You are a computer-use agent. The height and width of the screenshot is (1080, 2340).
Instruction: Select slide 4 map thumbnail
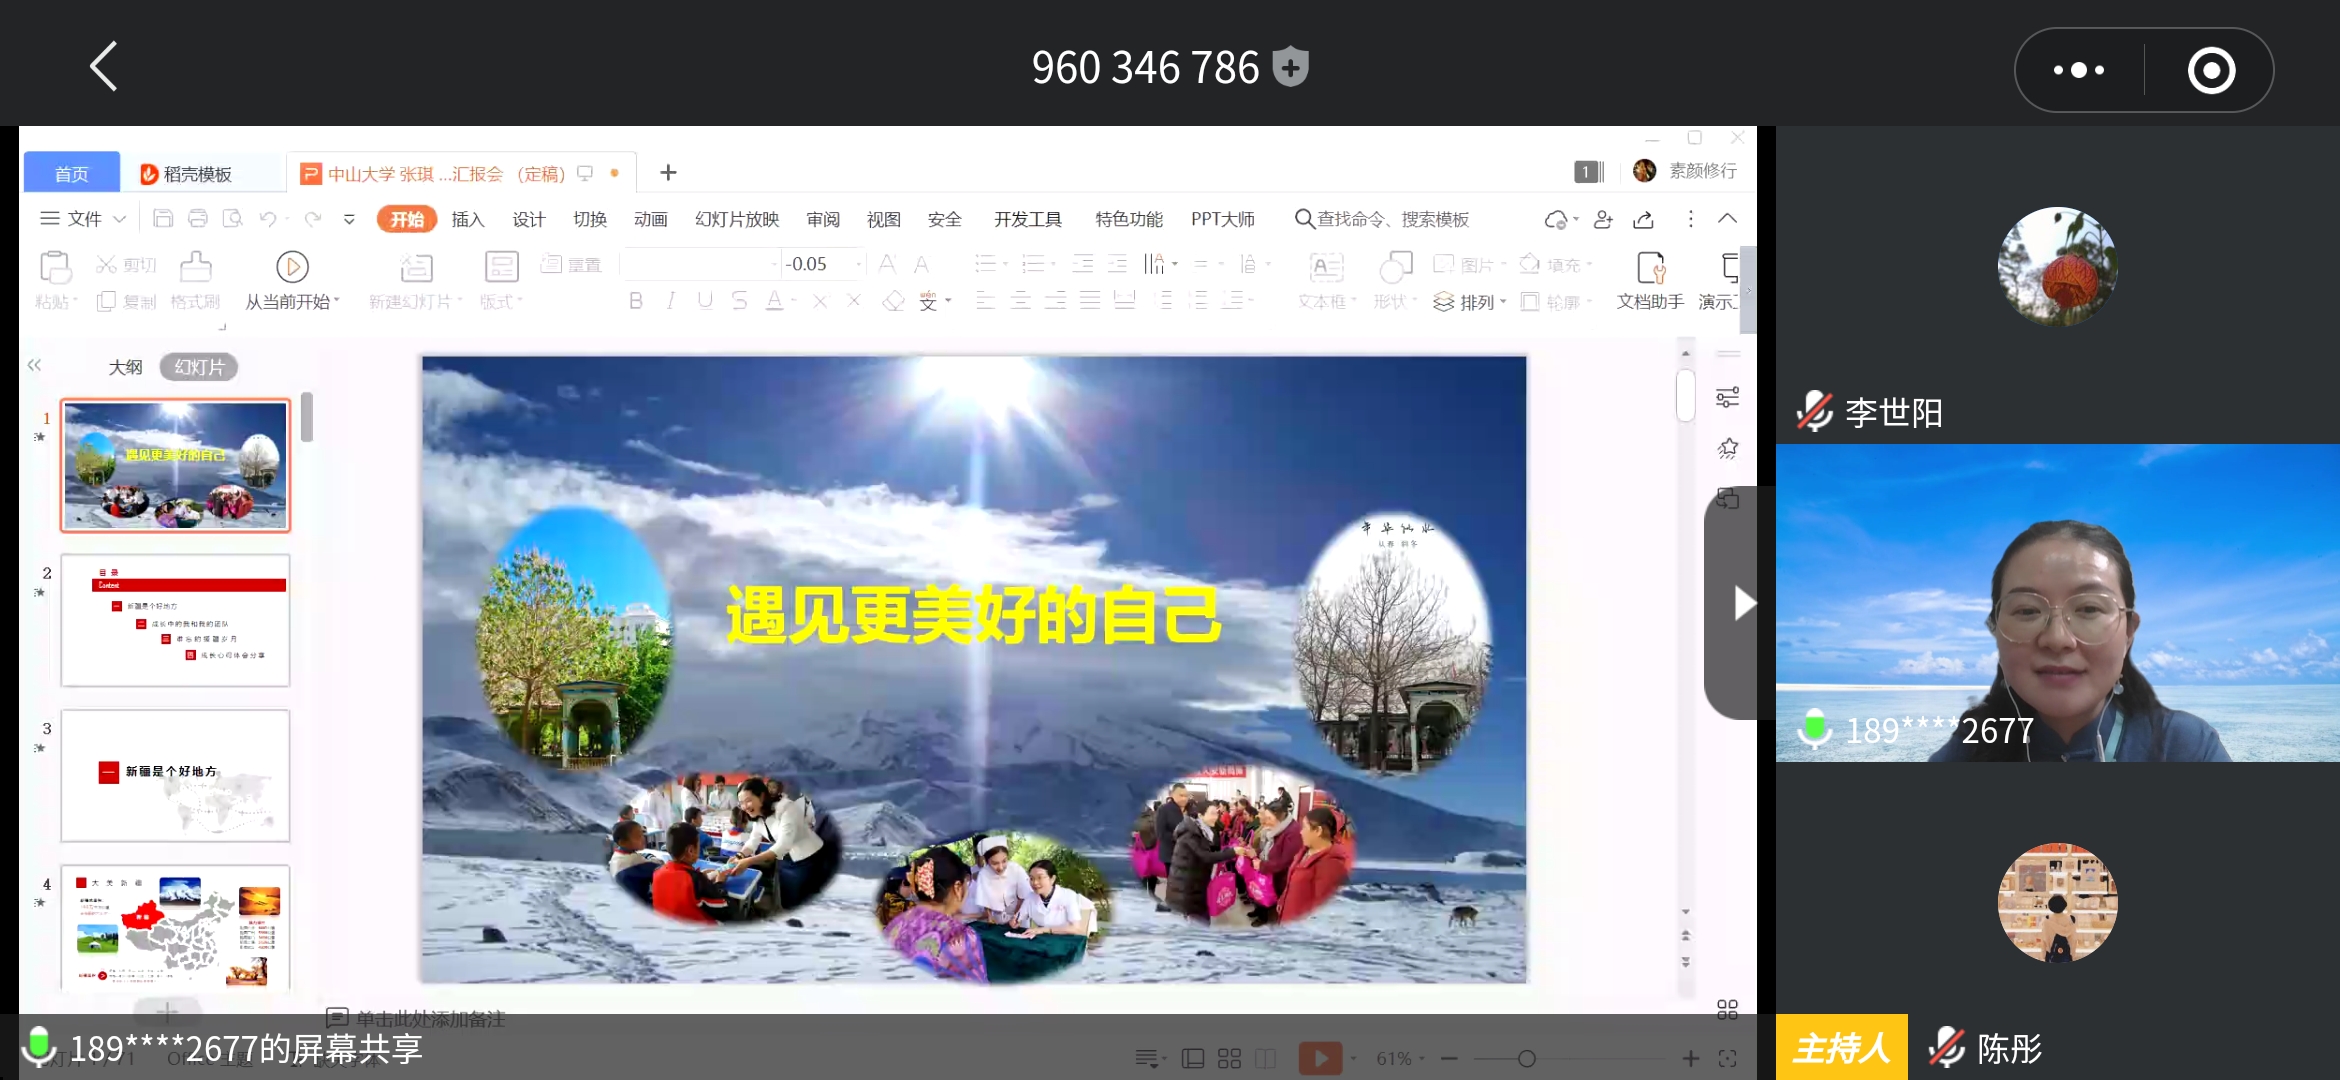pyautogui.click(x=175, y=927)
